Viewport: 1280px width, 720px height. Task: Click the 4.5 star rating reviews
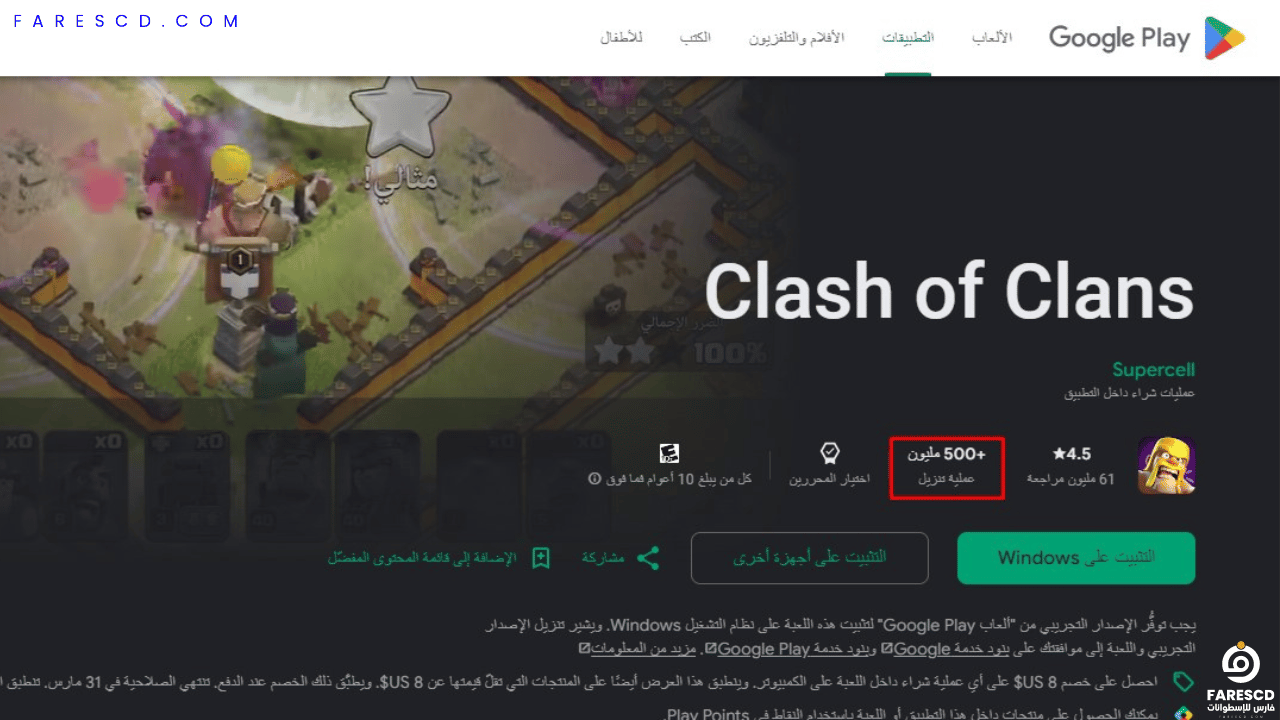pos(1071,466)
